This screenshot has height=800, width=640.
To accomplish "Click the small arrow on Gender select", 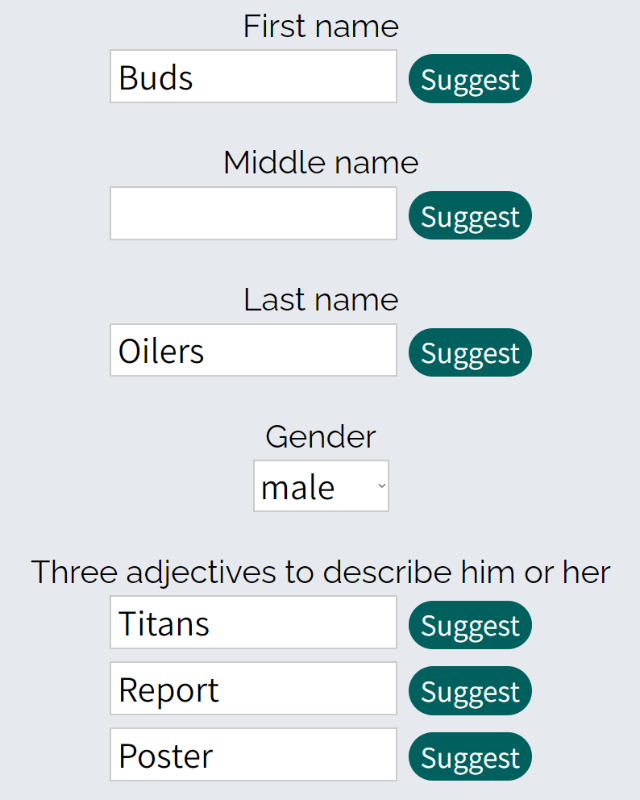I will click(381, 487).
